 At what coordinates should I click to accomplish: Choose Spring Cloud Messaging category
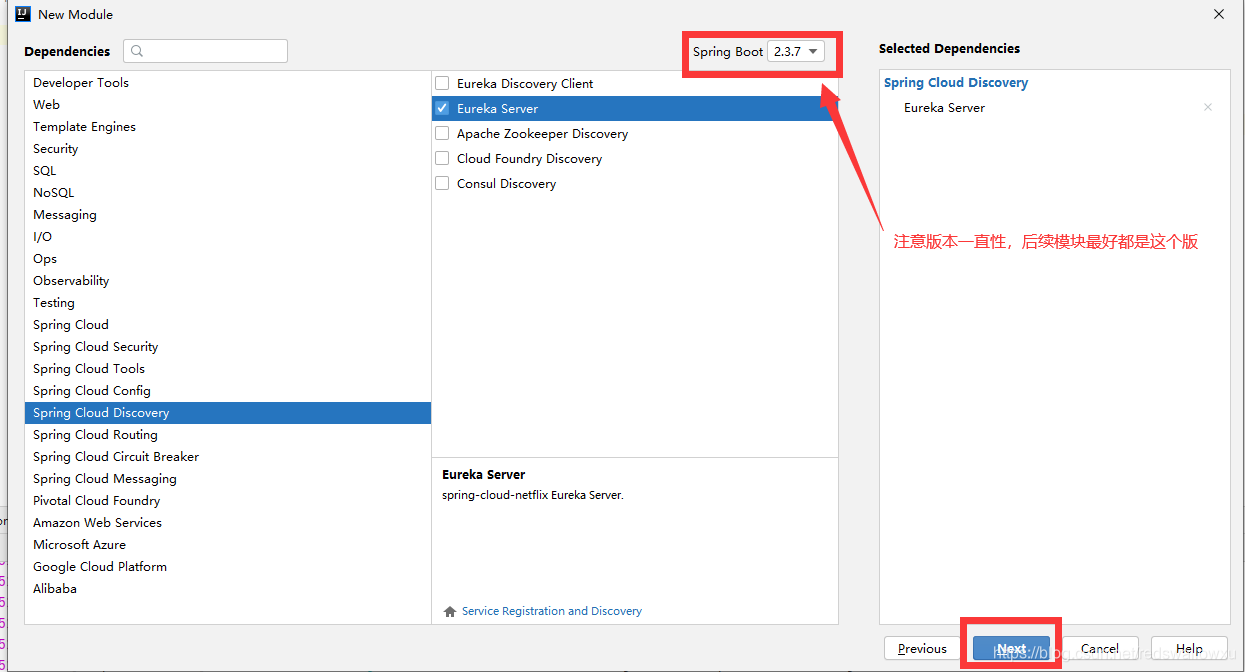click(x=228, y=479)
